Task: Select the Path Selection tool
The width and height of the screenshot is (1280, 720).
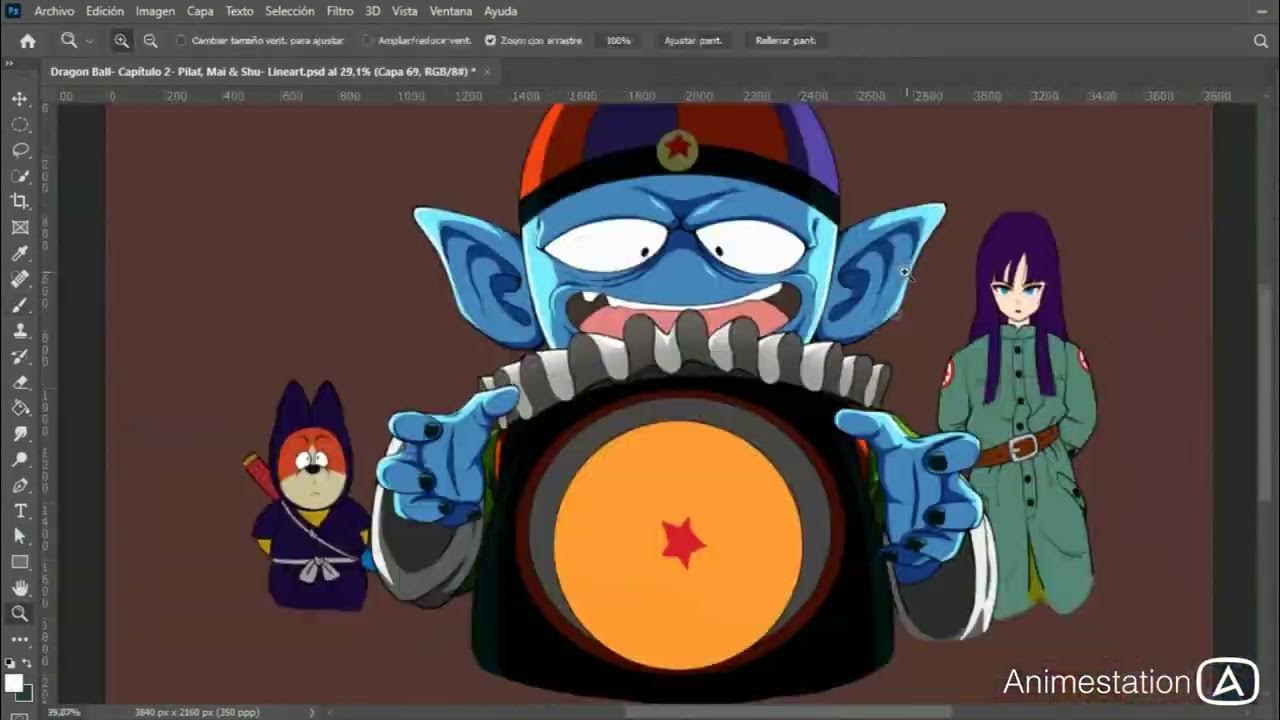Action: 20,537
